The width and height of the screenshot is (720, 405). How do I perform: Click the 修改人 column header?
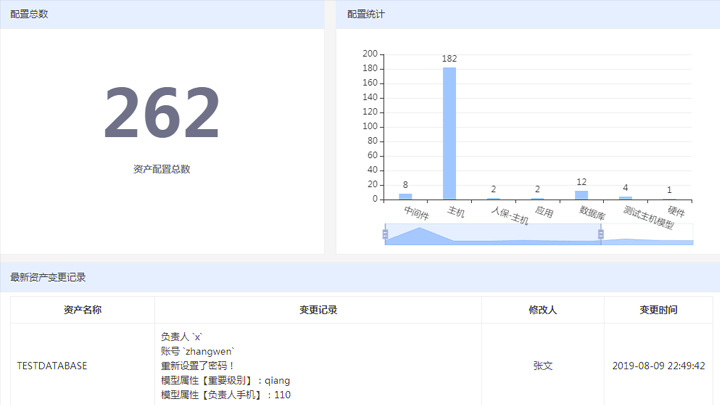(x=542, y=310)
